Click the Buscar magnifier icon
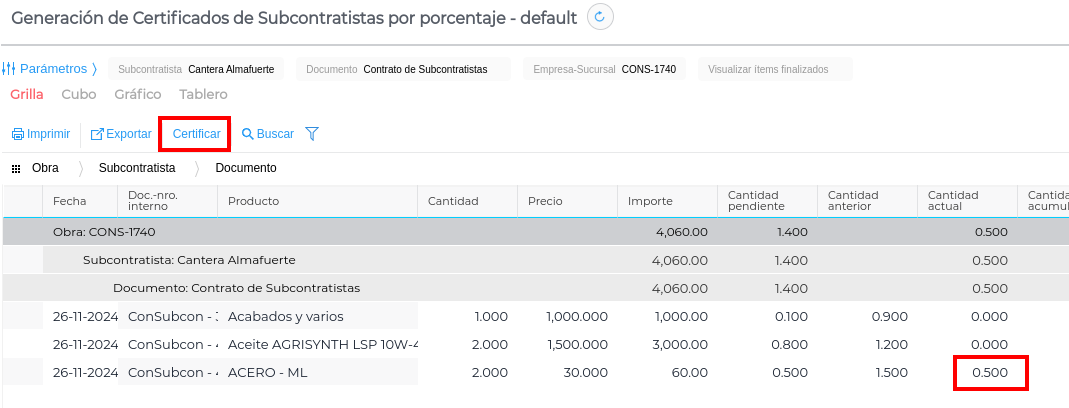Image resolution: width=1069 pixels, height=408 pixels. (x=248, y=134)
